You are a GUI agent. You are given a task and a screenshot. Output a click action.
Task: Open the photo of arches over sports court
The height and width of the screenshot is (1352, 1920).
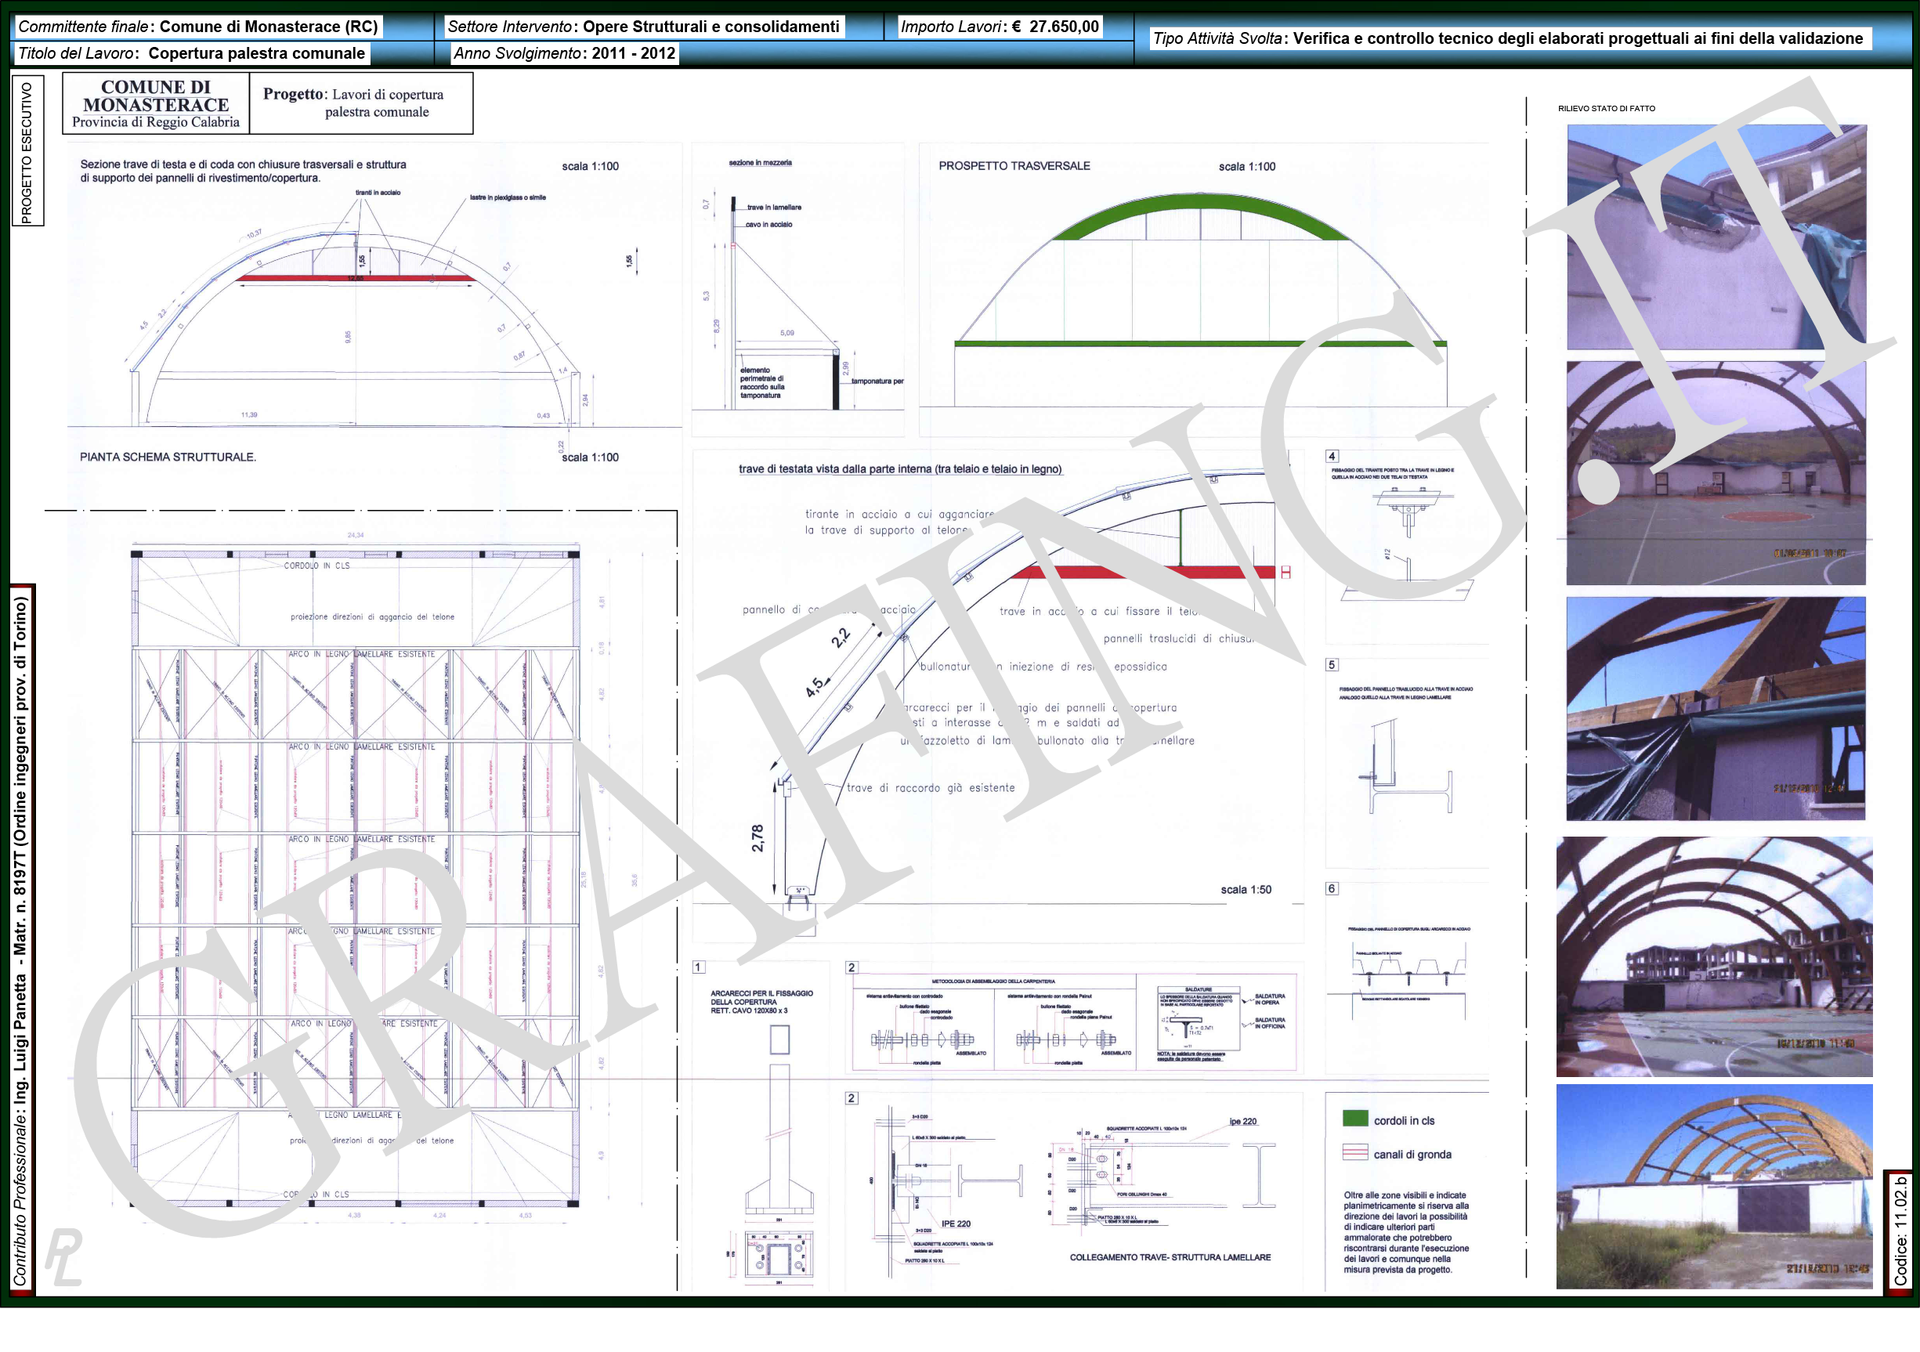(1716, 473)
